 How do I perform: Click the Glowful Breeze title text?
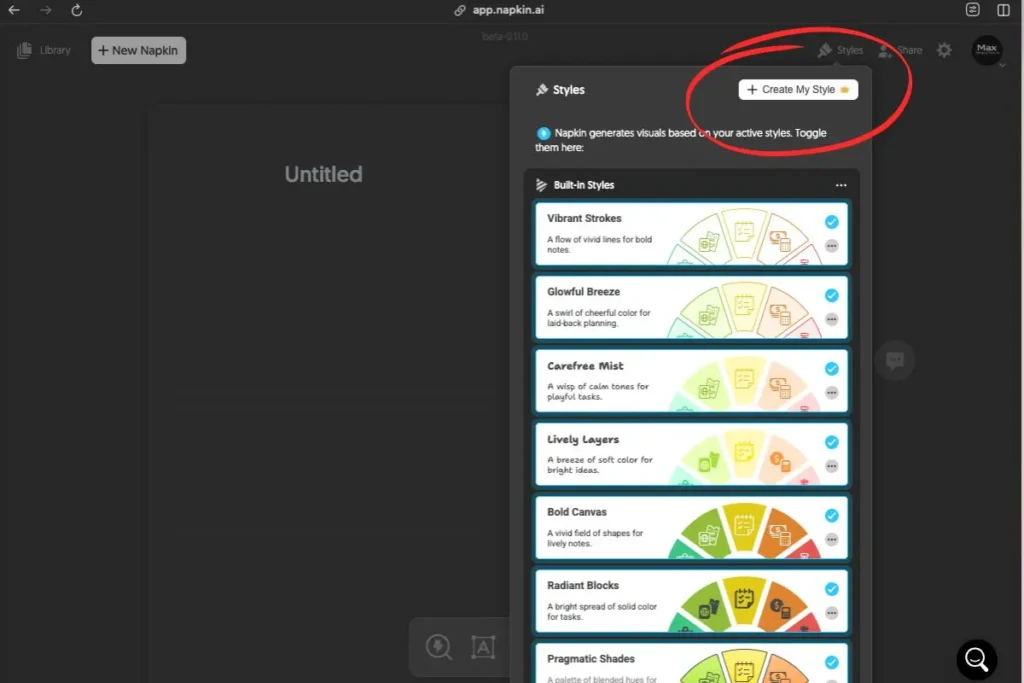(x=584, y=292)
